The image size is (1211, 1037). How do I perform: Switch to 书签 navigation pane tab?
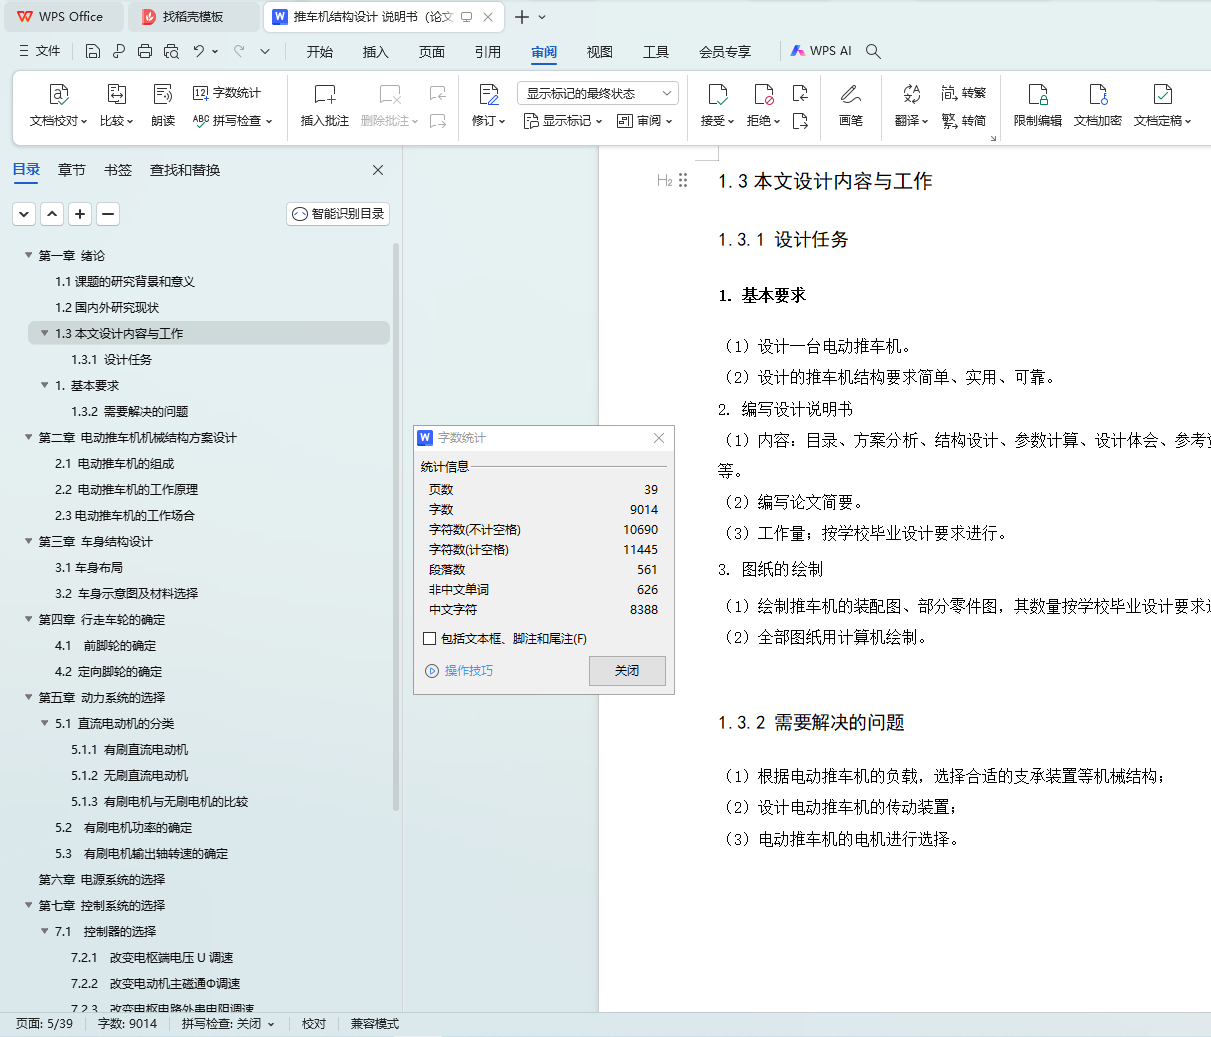click(x=118, y=170)
